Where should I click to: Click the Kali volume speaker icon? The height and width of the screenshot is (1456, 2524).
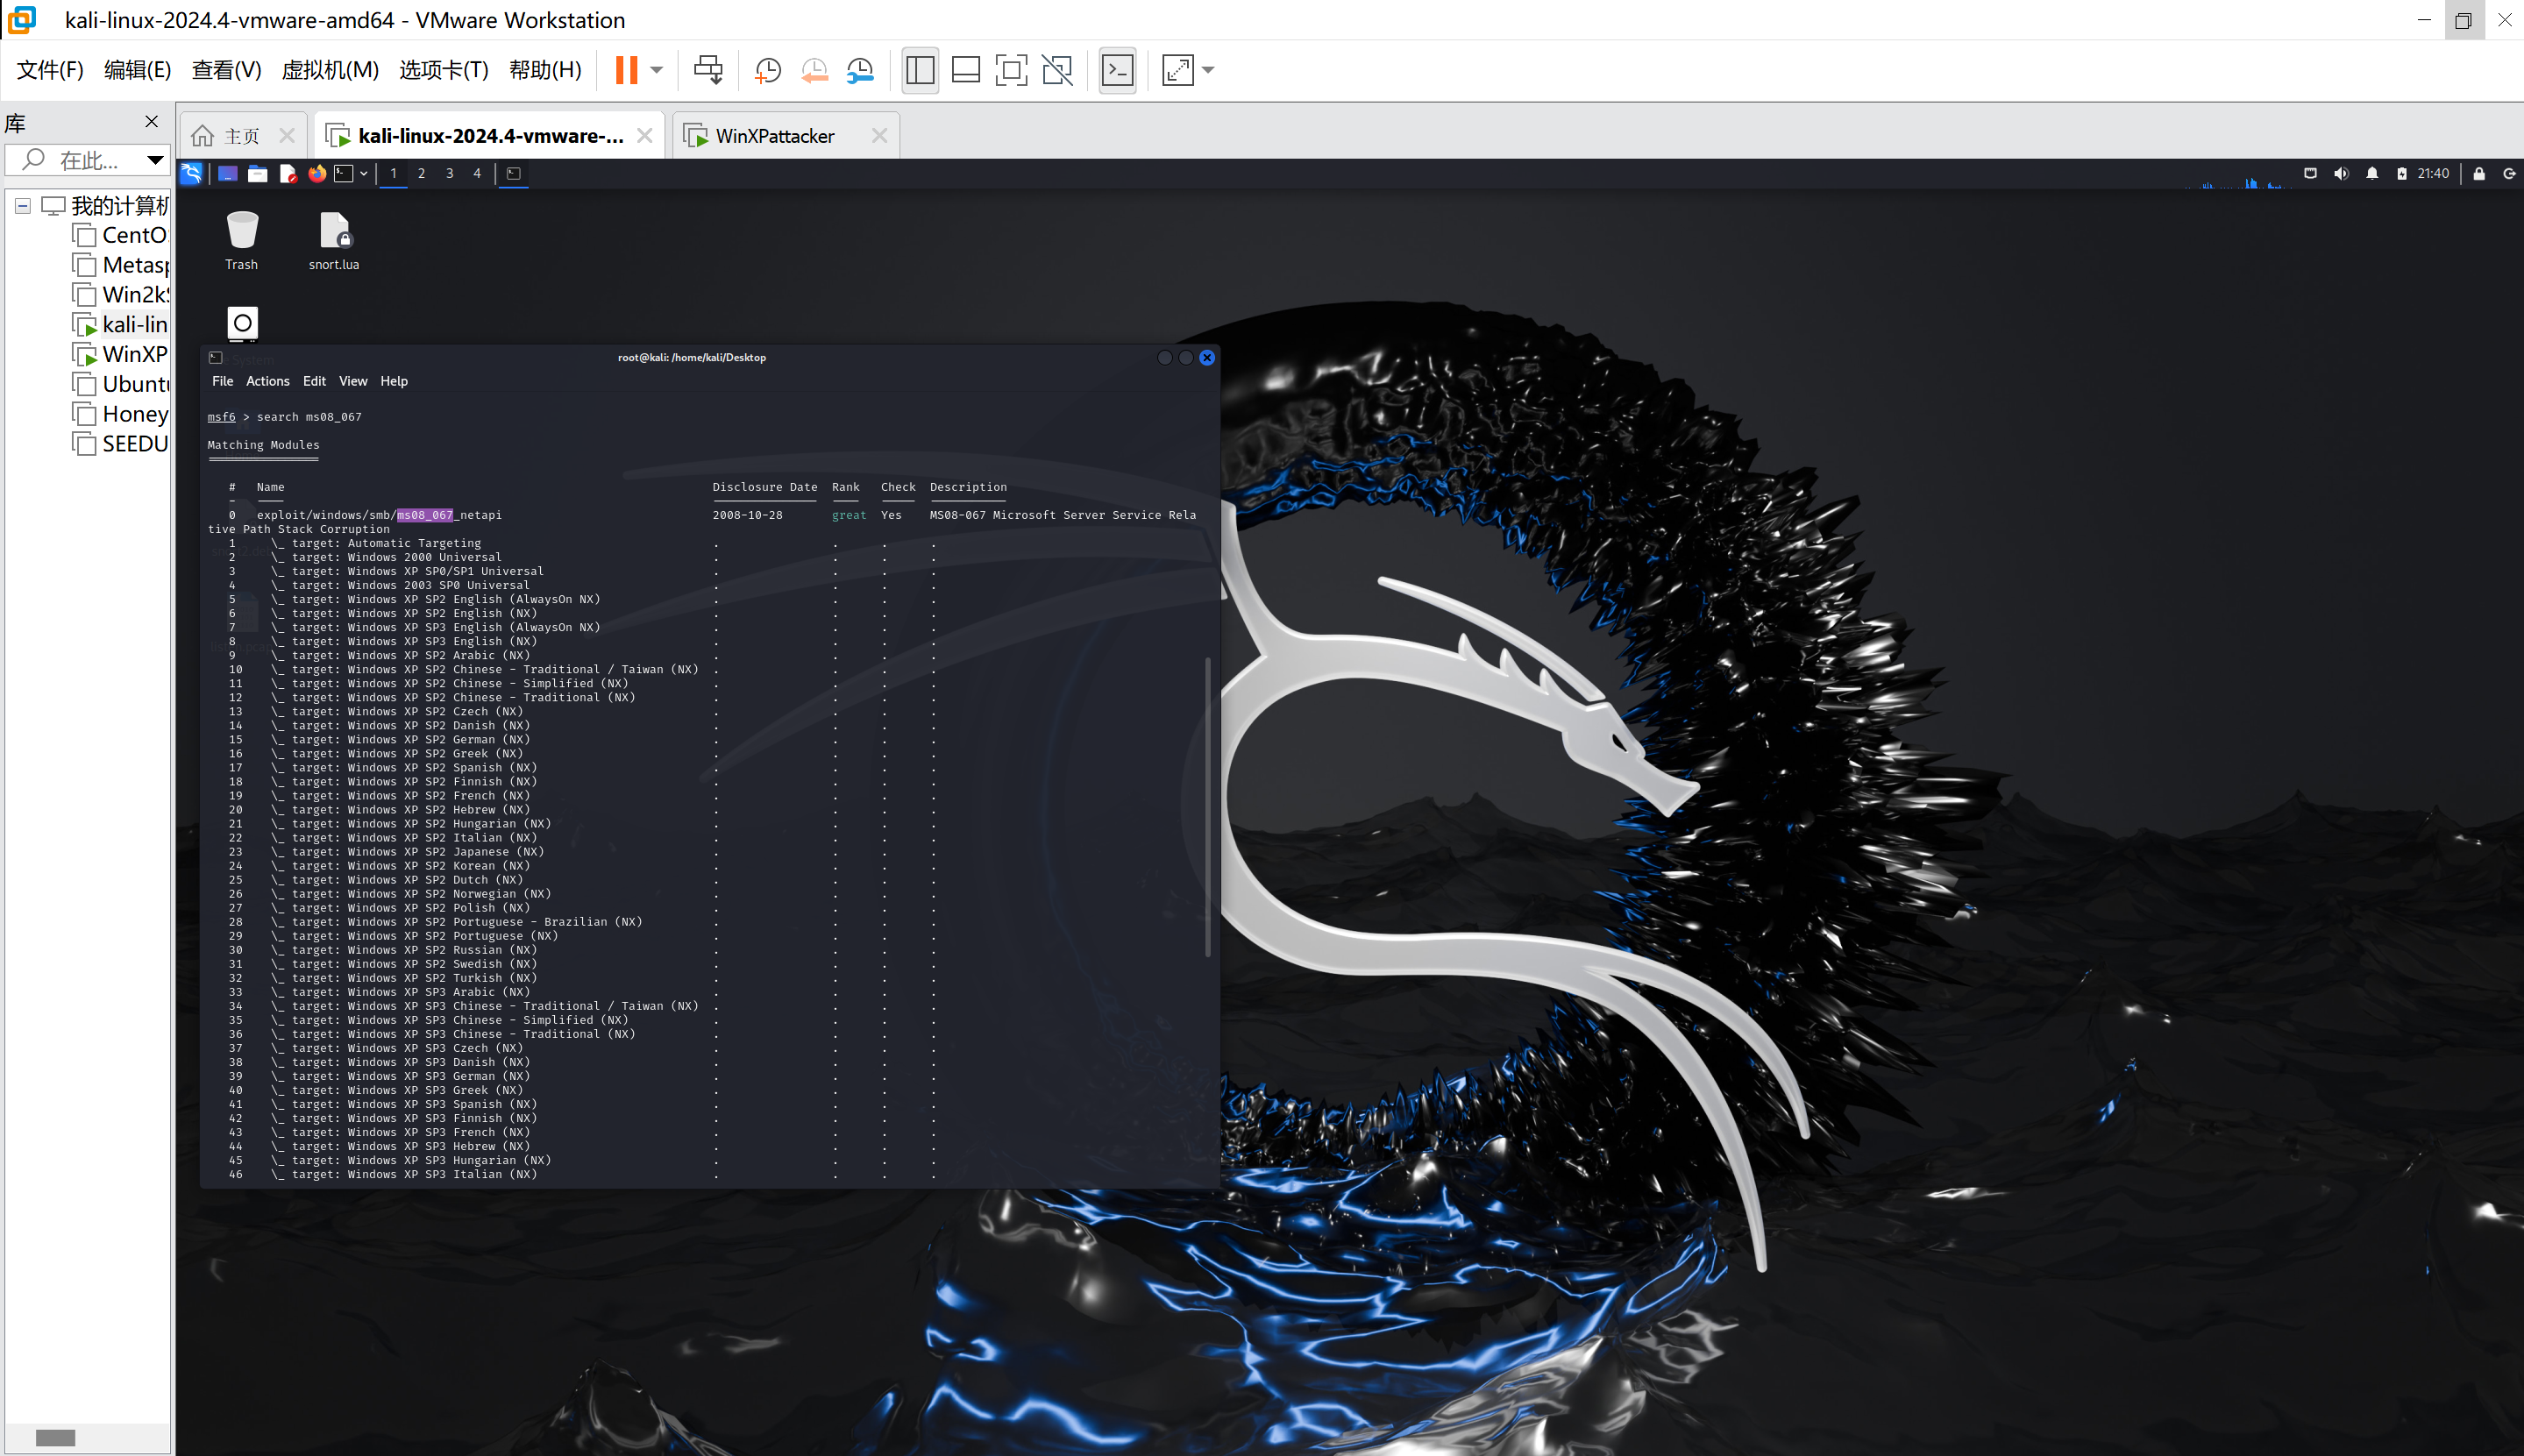[x=2340, y=173]
